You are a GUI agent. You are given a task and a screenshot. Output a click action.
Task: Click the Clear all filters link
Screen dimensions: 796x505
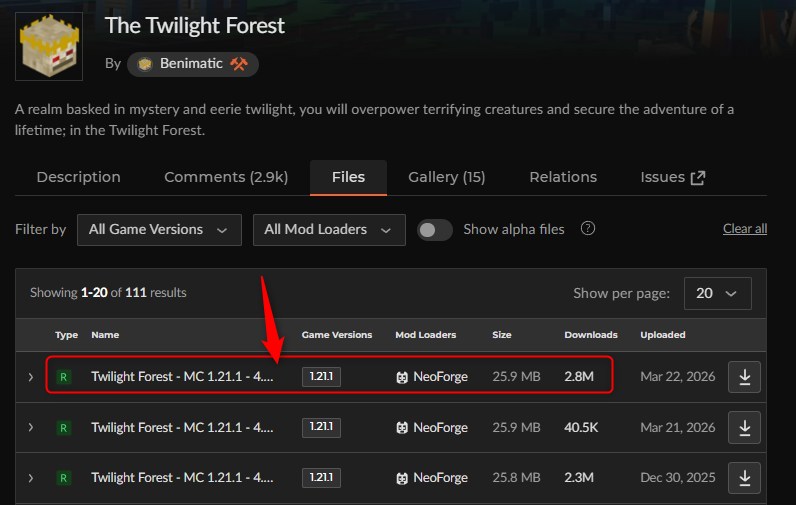coord(745,229)
